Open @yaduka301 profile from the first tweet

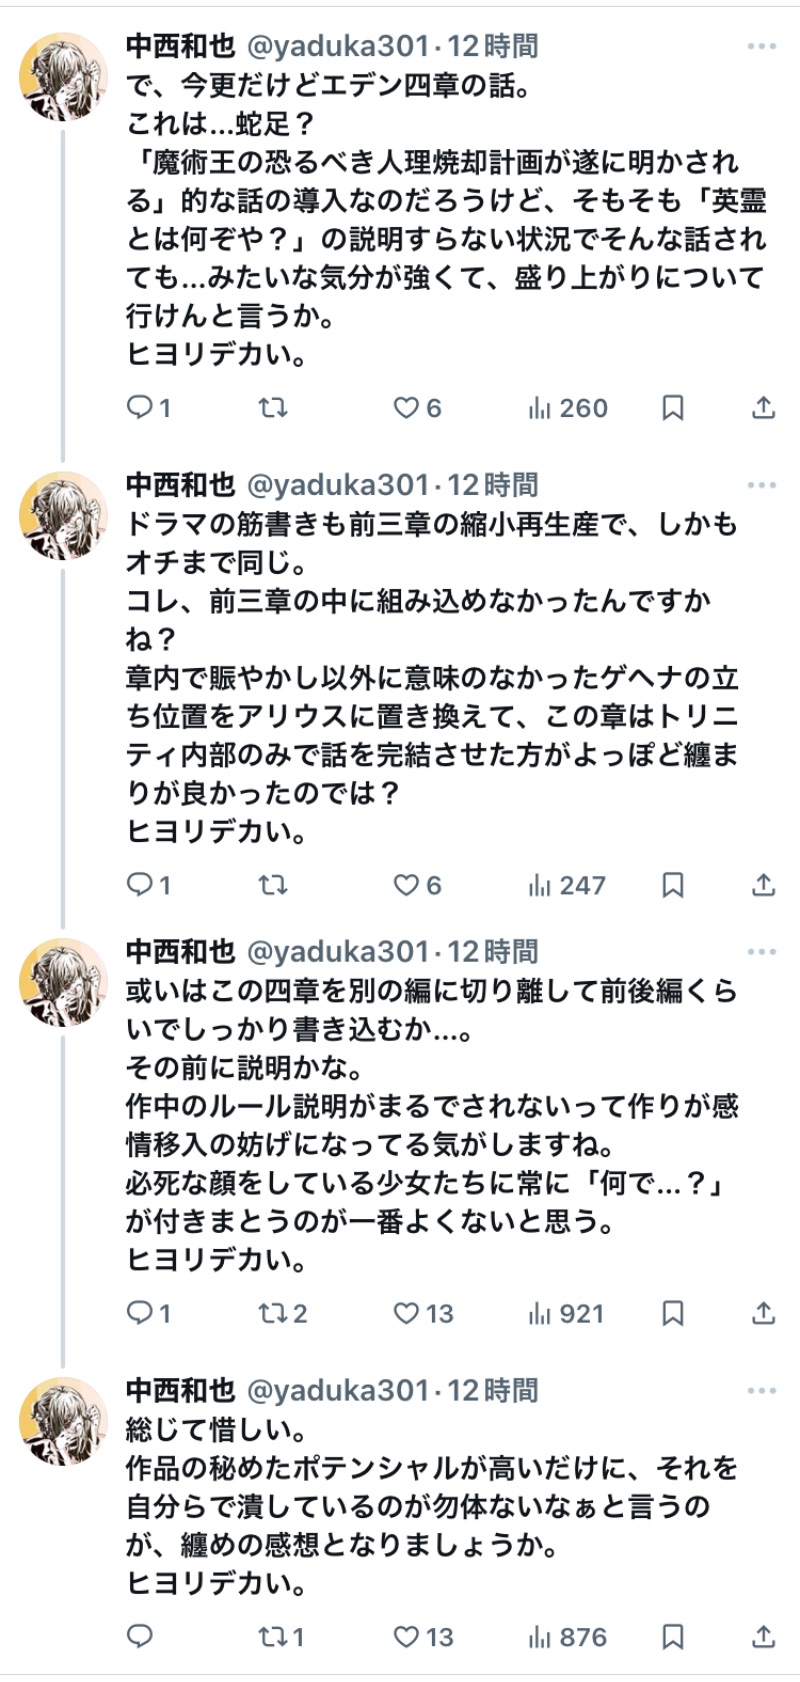pos(337,46)
